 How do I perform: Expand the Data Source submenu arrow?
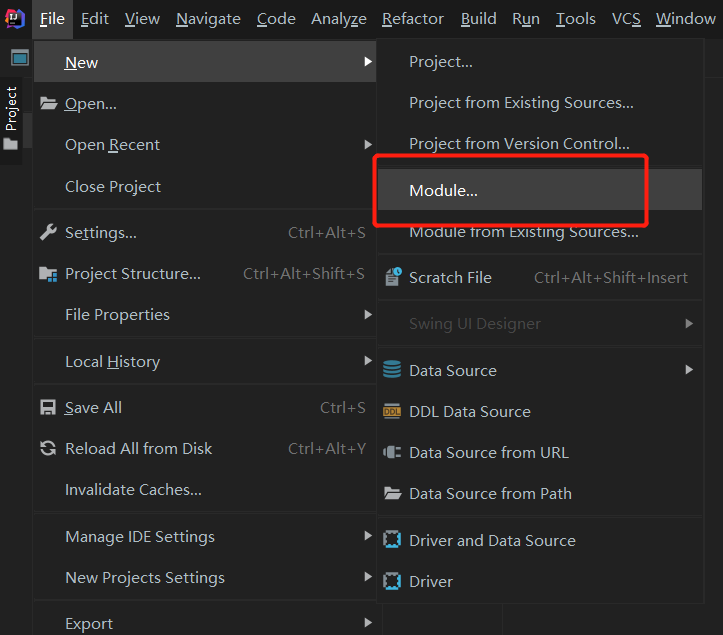(689, 370)
